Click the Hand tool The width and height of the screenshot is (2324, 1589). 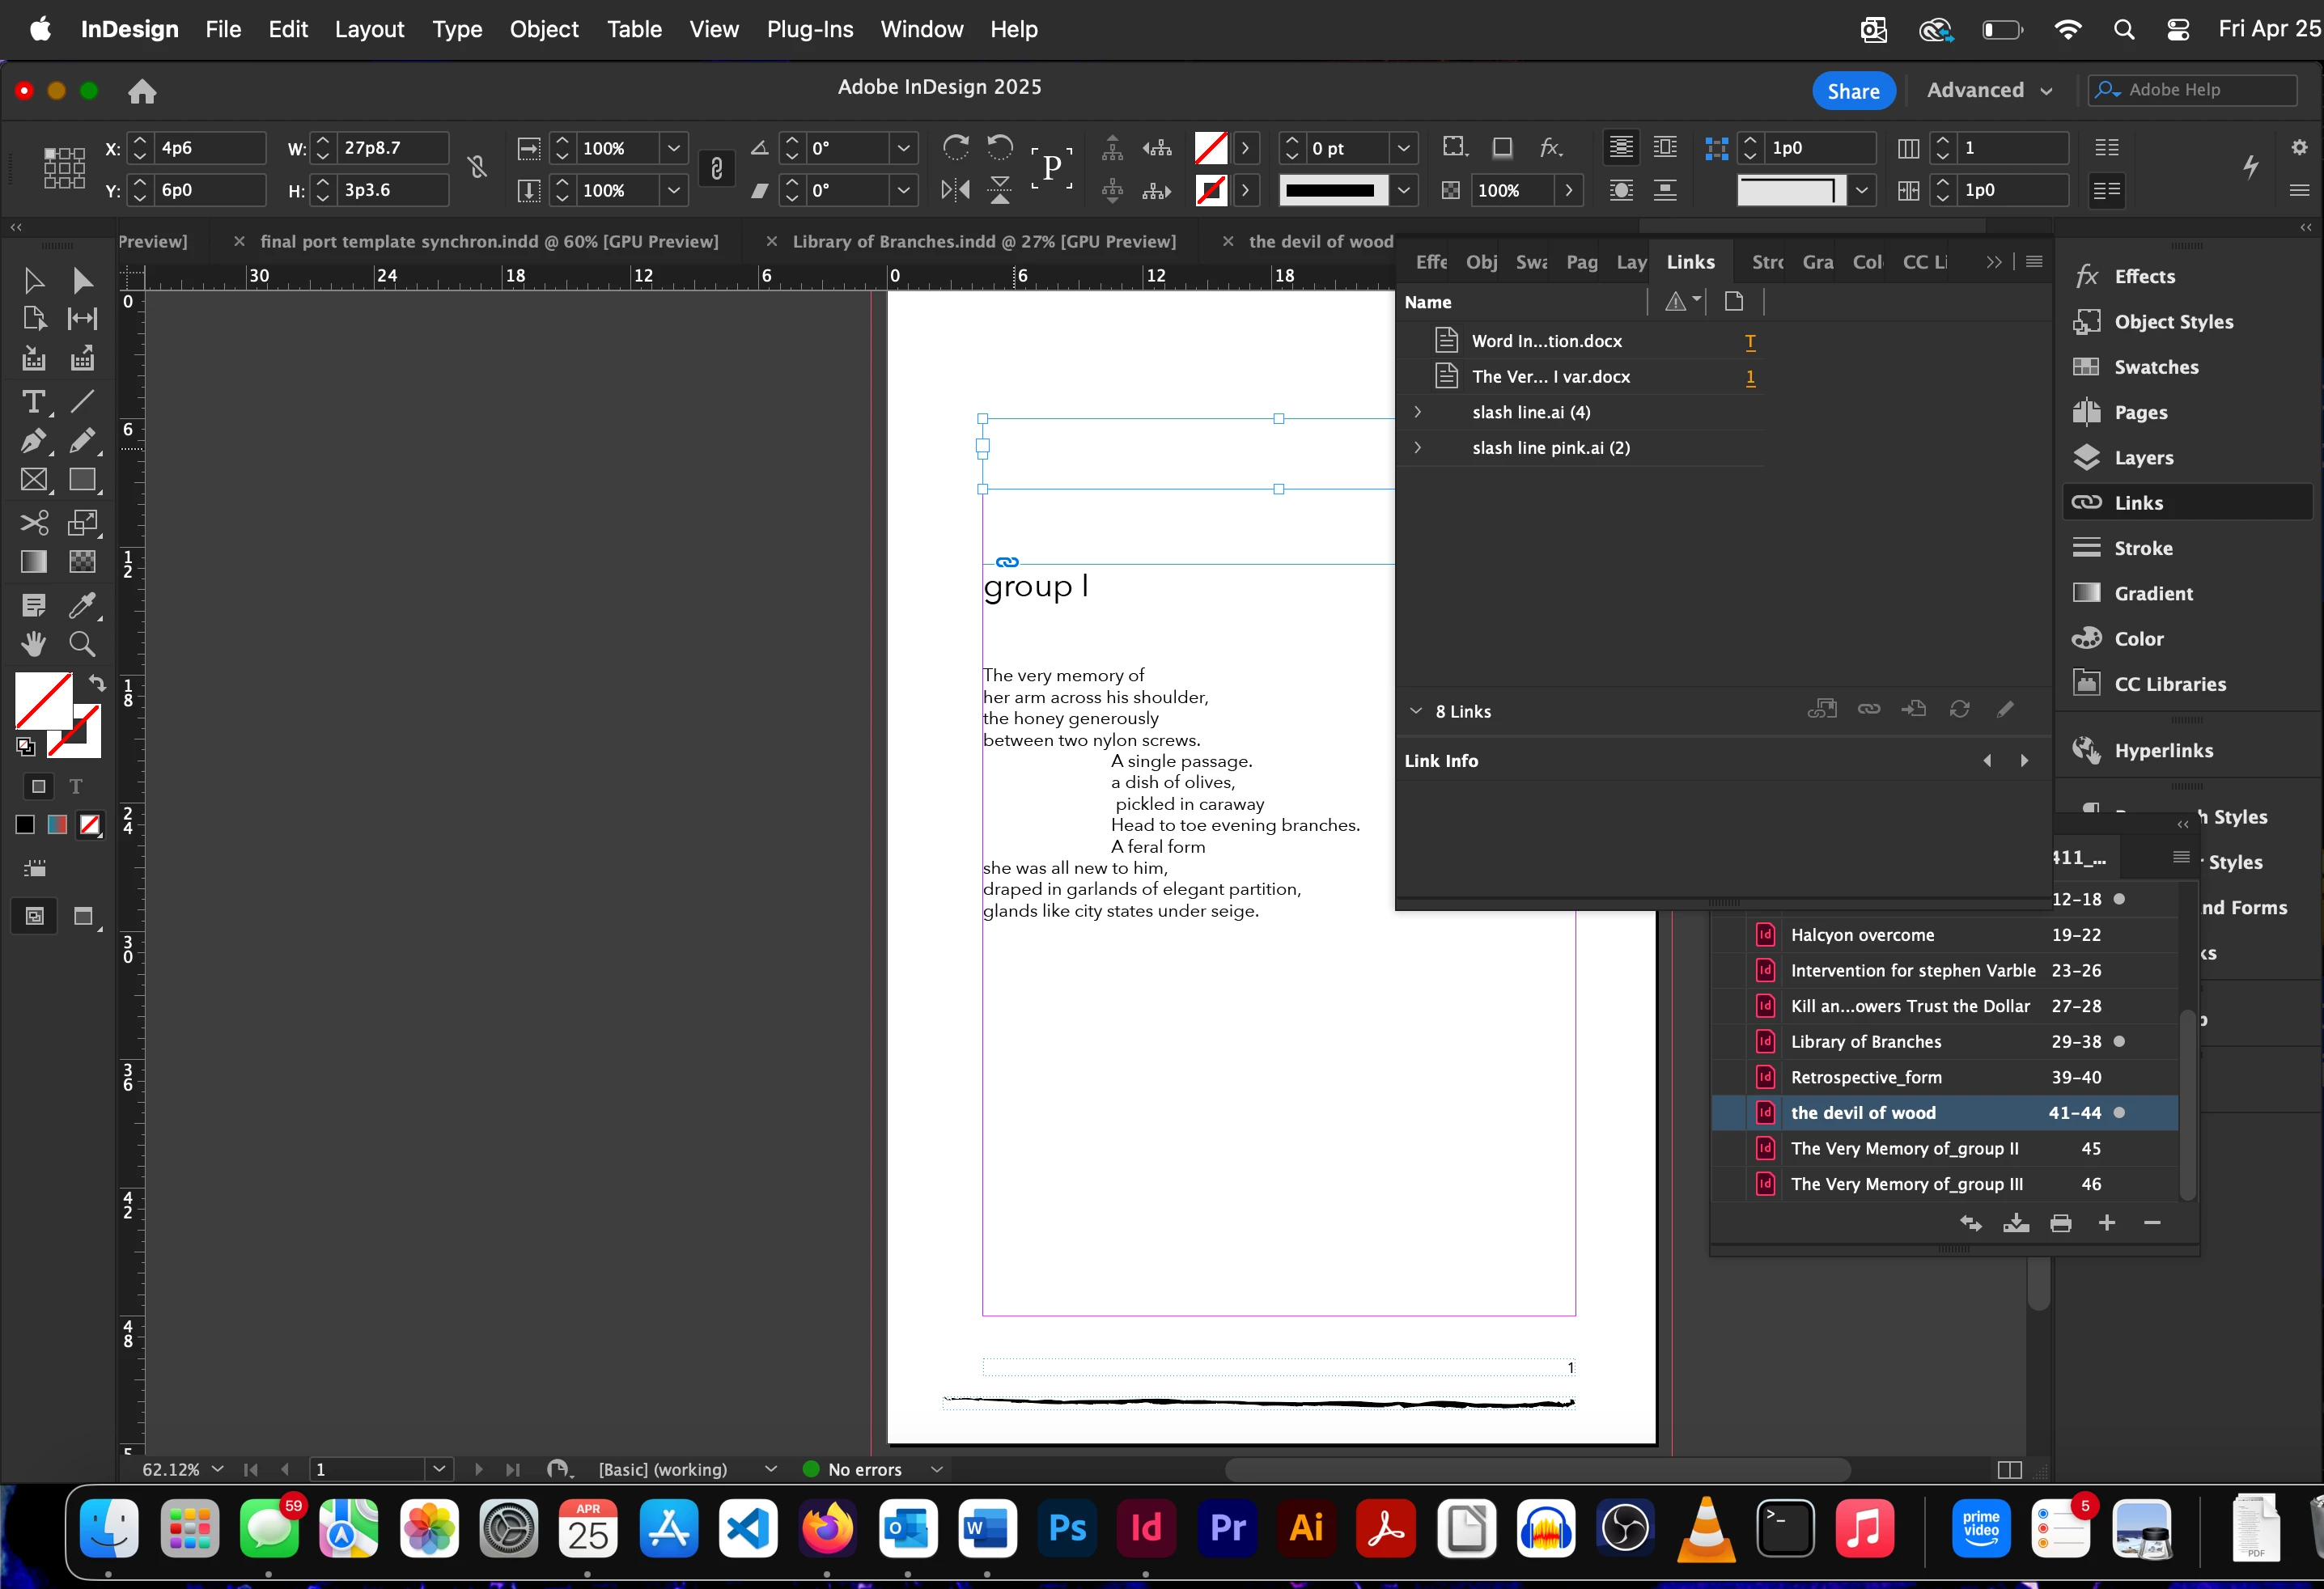33,645
